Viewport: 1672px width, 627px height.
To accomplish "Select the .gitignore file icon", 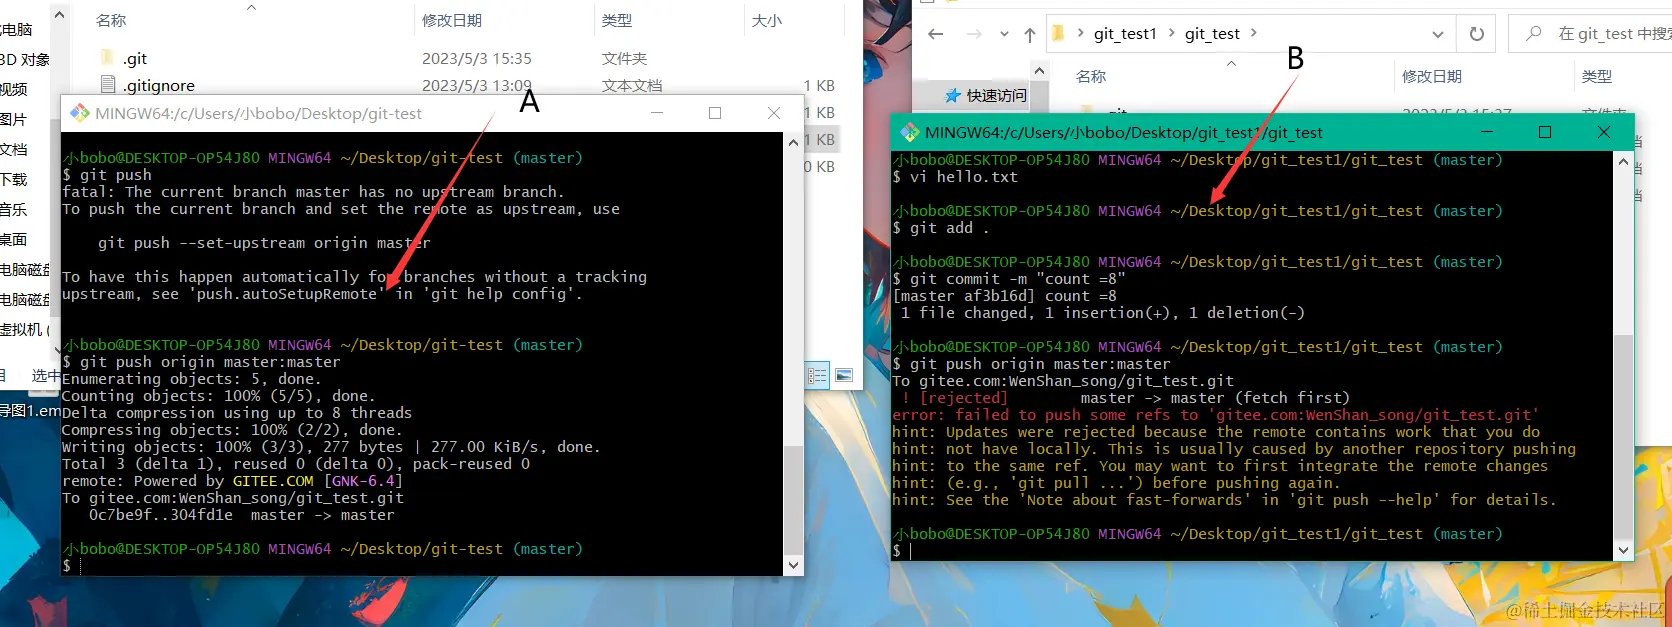I will pyautogui.click(x=108, y=85).
